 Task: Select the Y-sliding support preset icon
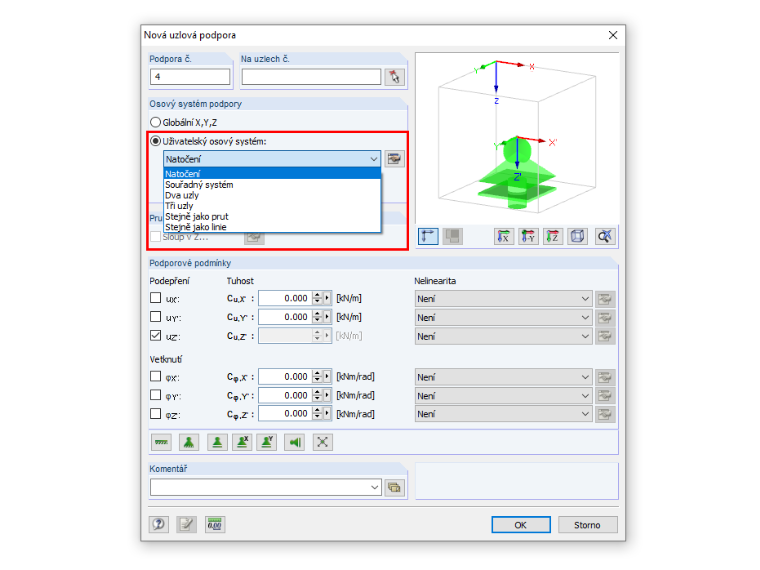(x=267, y=442)
